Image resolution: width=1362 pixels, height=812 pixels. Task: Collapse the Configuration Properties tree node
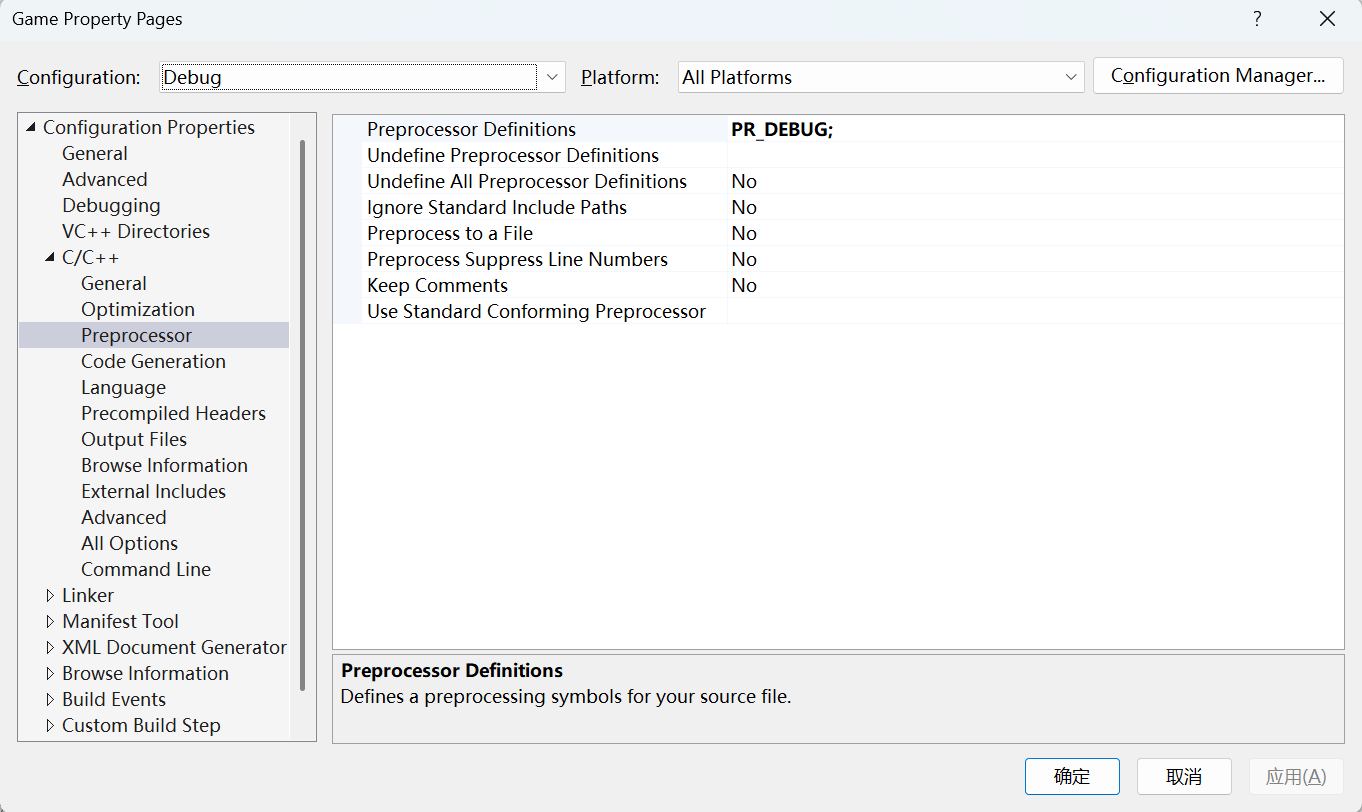click(x=31, y=127)
